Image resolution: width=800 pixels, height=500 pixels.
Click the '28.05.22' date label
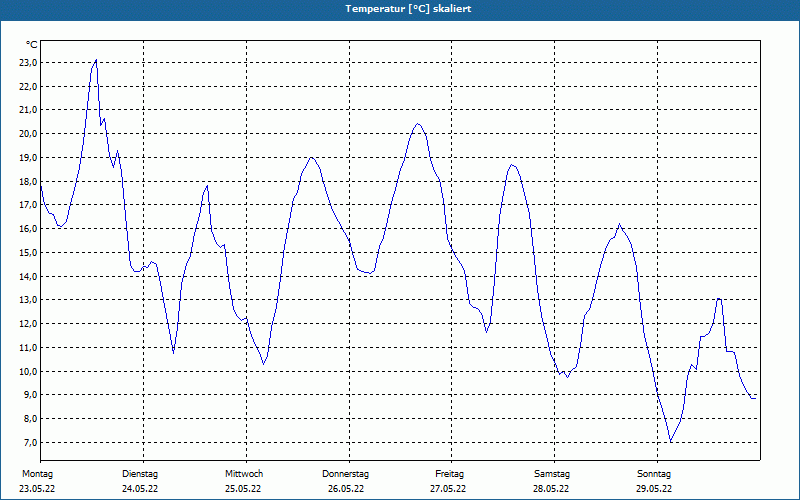tap(552, 489)
